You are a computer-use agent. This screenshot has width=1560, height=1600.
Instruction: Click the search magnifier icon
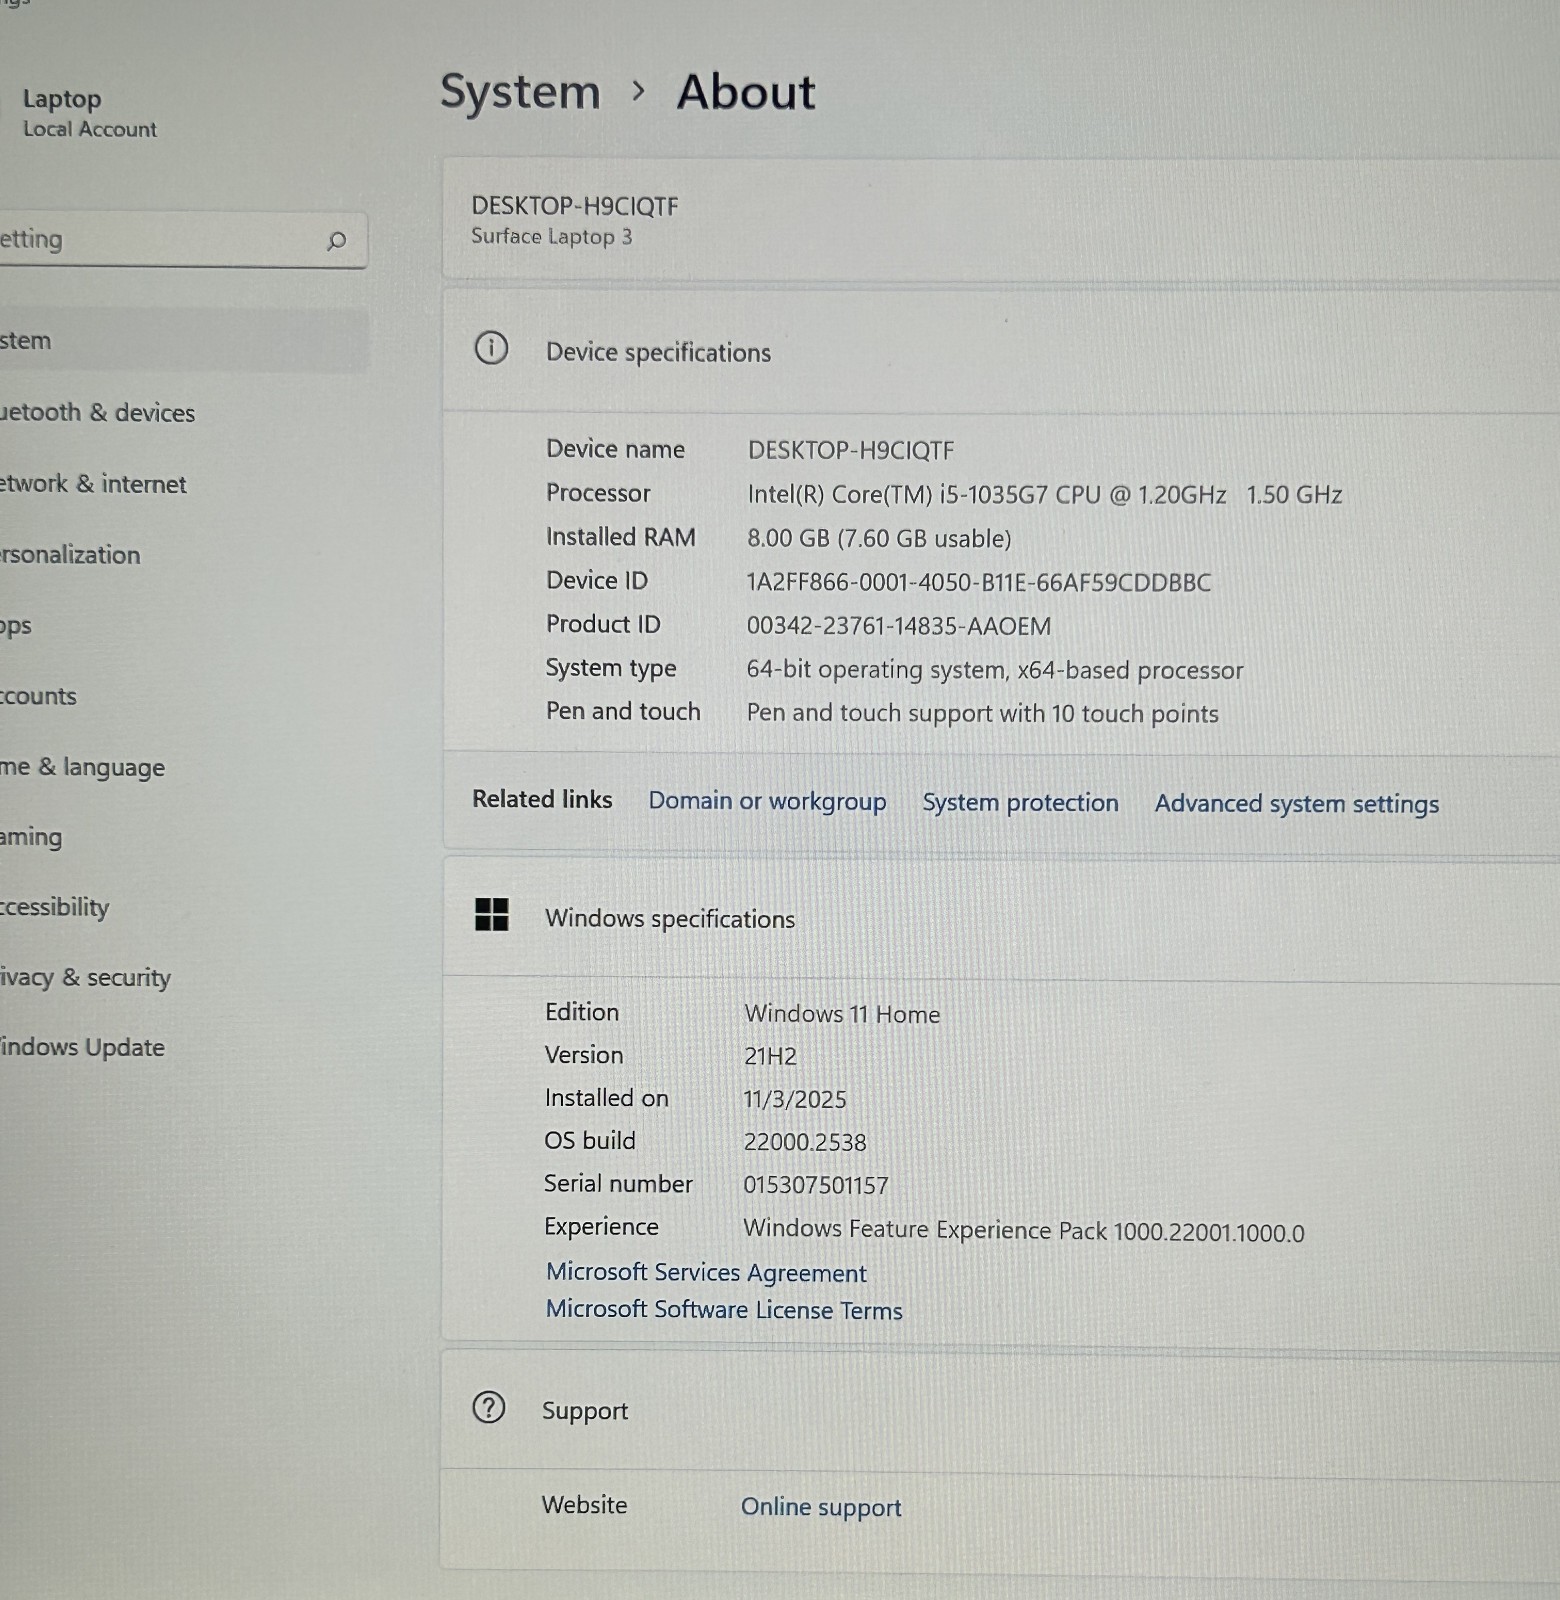pyautogui.click(x=337, y=241)
